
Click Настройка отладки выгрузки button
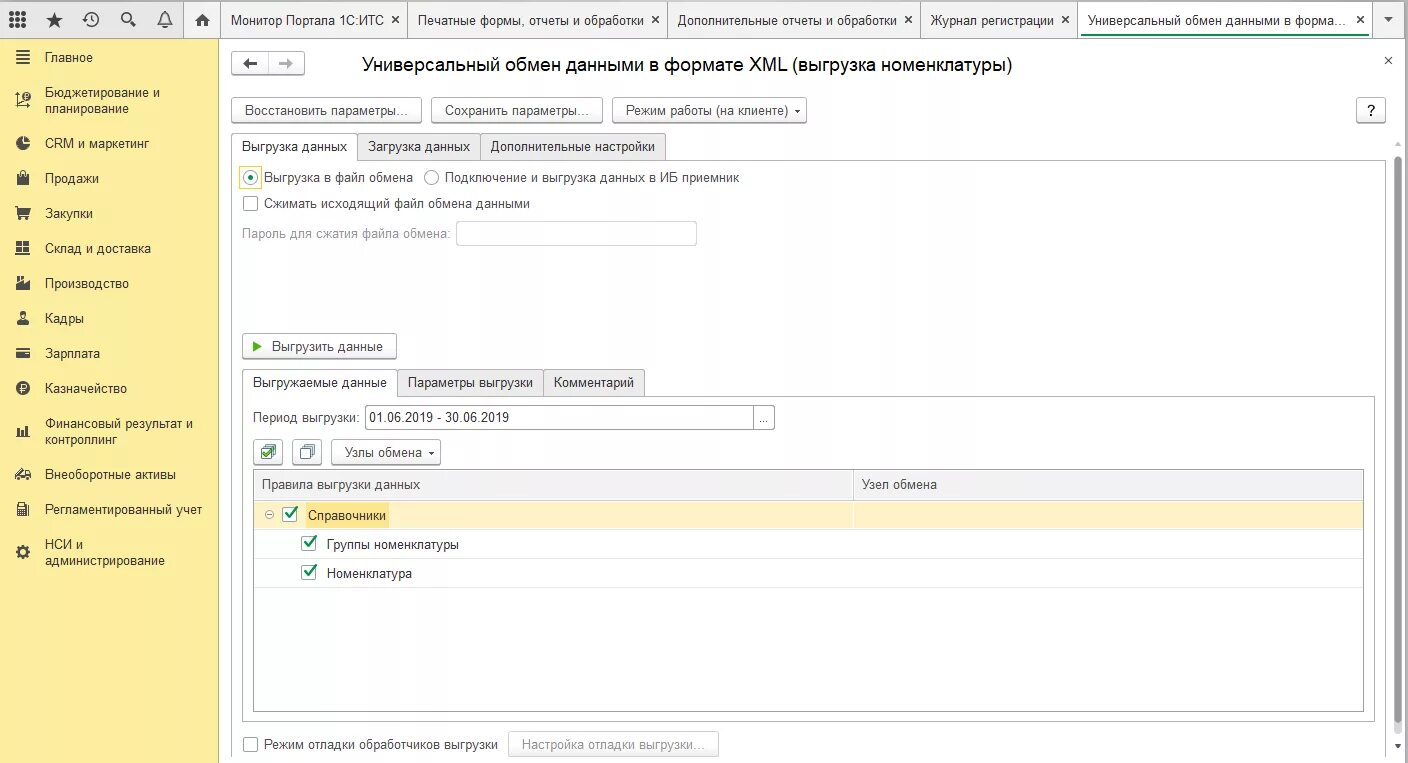pyautogui.click(x=613, y=744)
